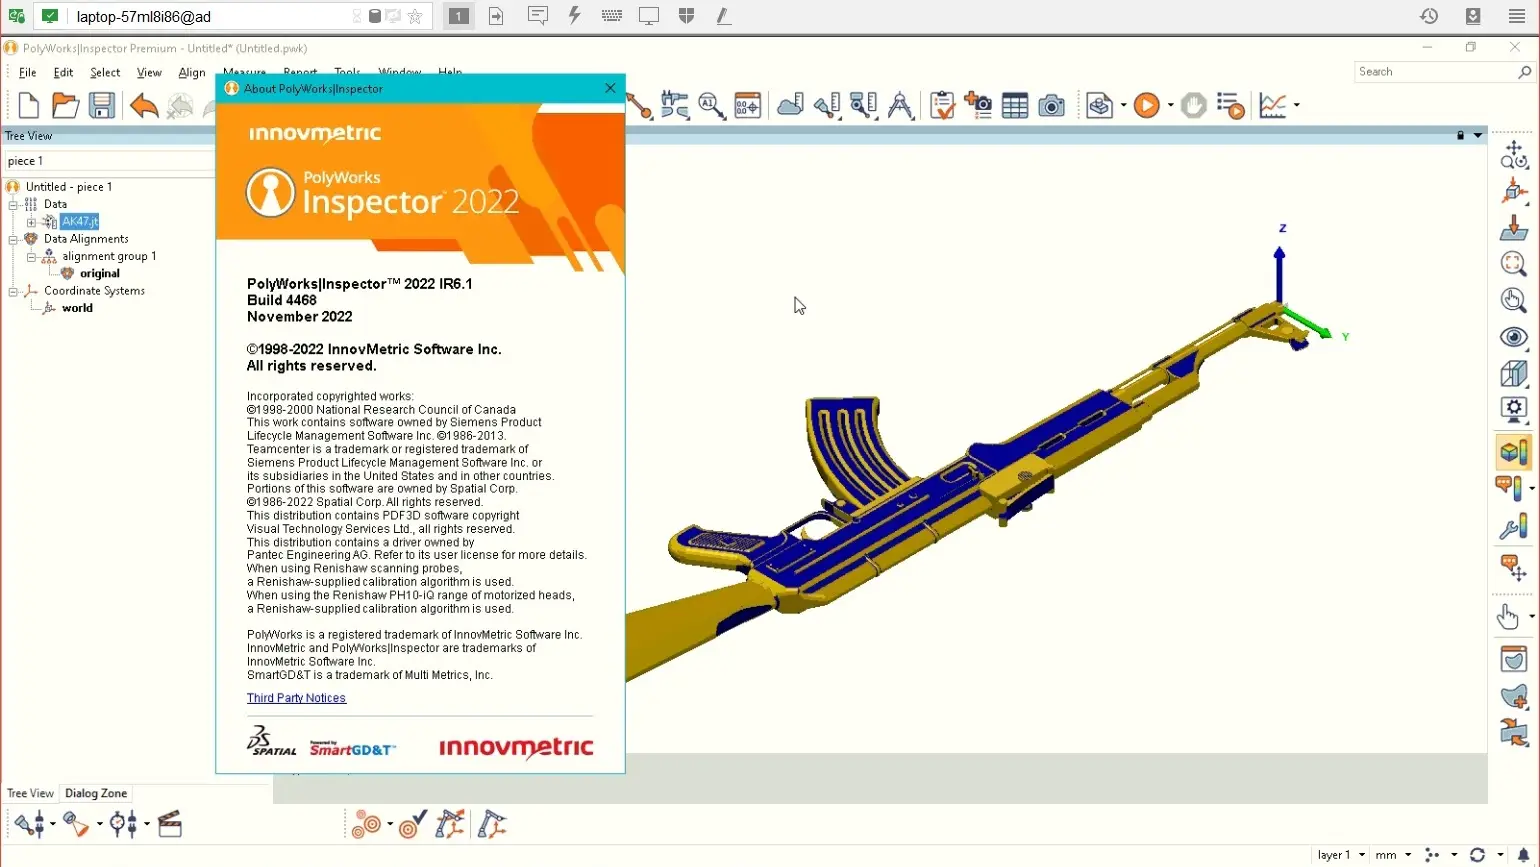Viewport: 1540px width, 867px height.
Task: Click the clipboard checkmark review icon
Action: (942, 105)
